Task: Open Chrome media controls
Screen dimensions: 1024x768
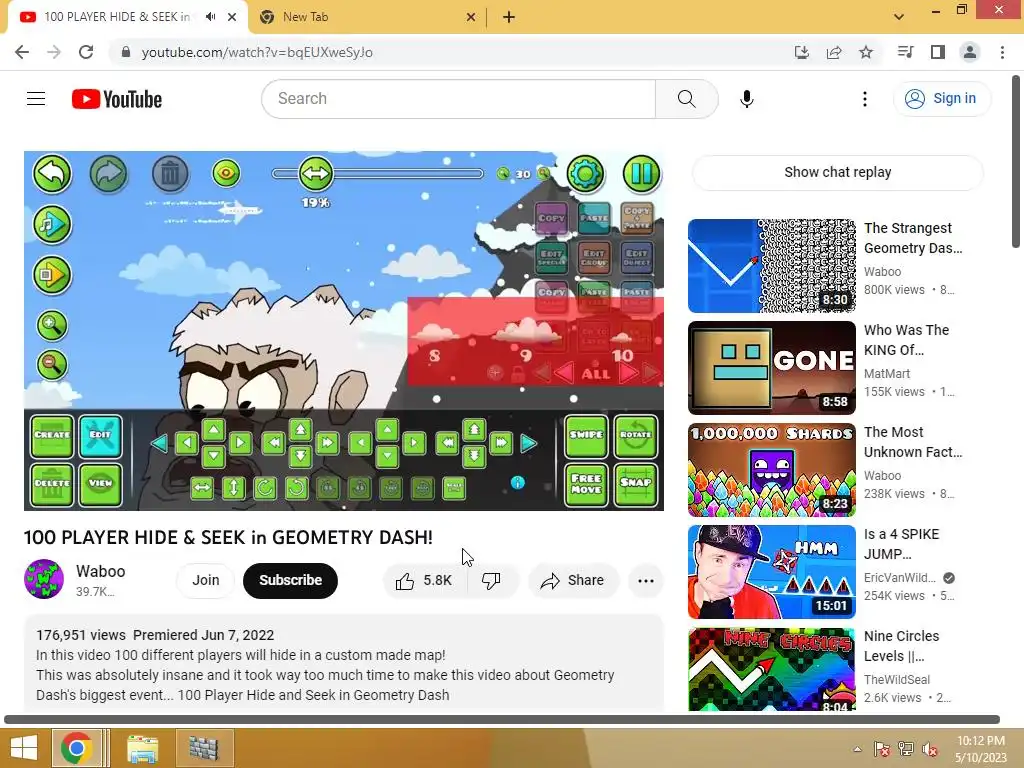Action: point(906,52)
